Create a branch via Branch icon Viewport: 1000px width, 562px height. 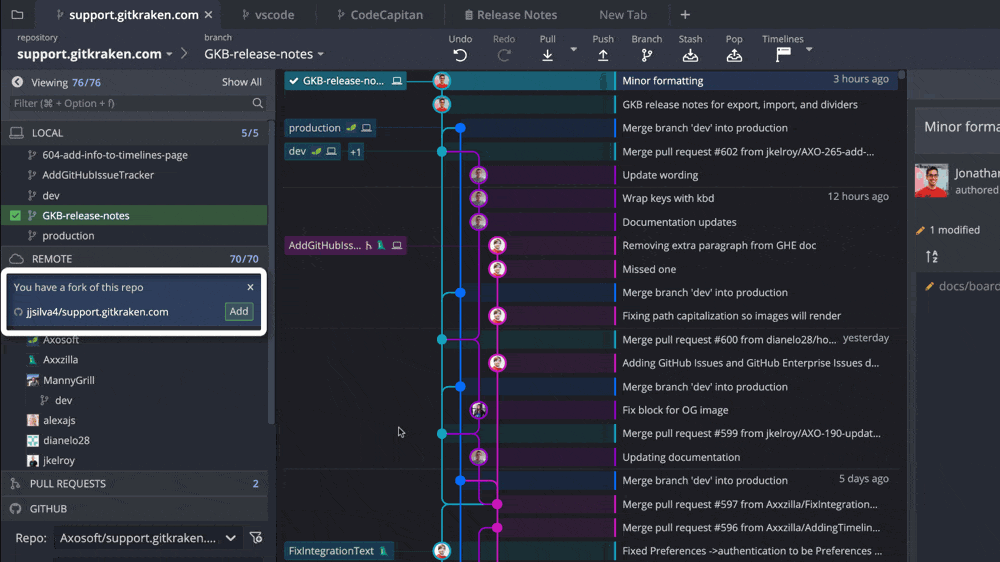pyautogui.click(x=647, y=55)
